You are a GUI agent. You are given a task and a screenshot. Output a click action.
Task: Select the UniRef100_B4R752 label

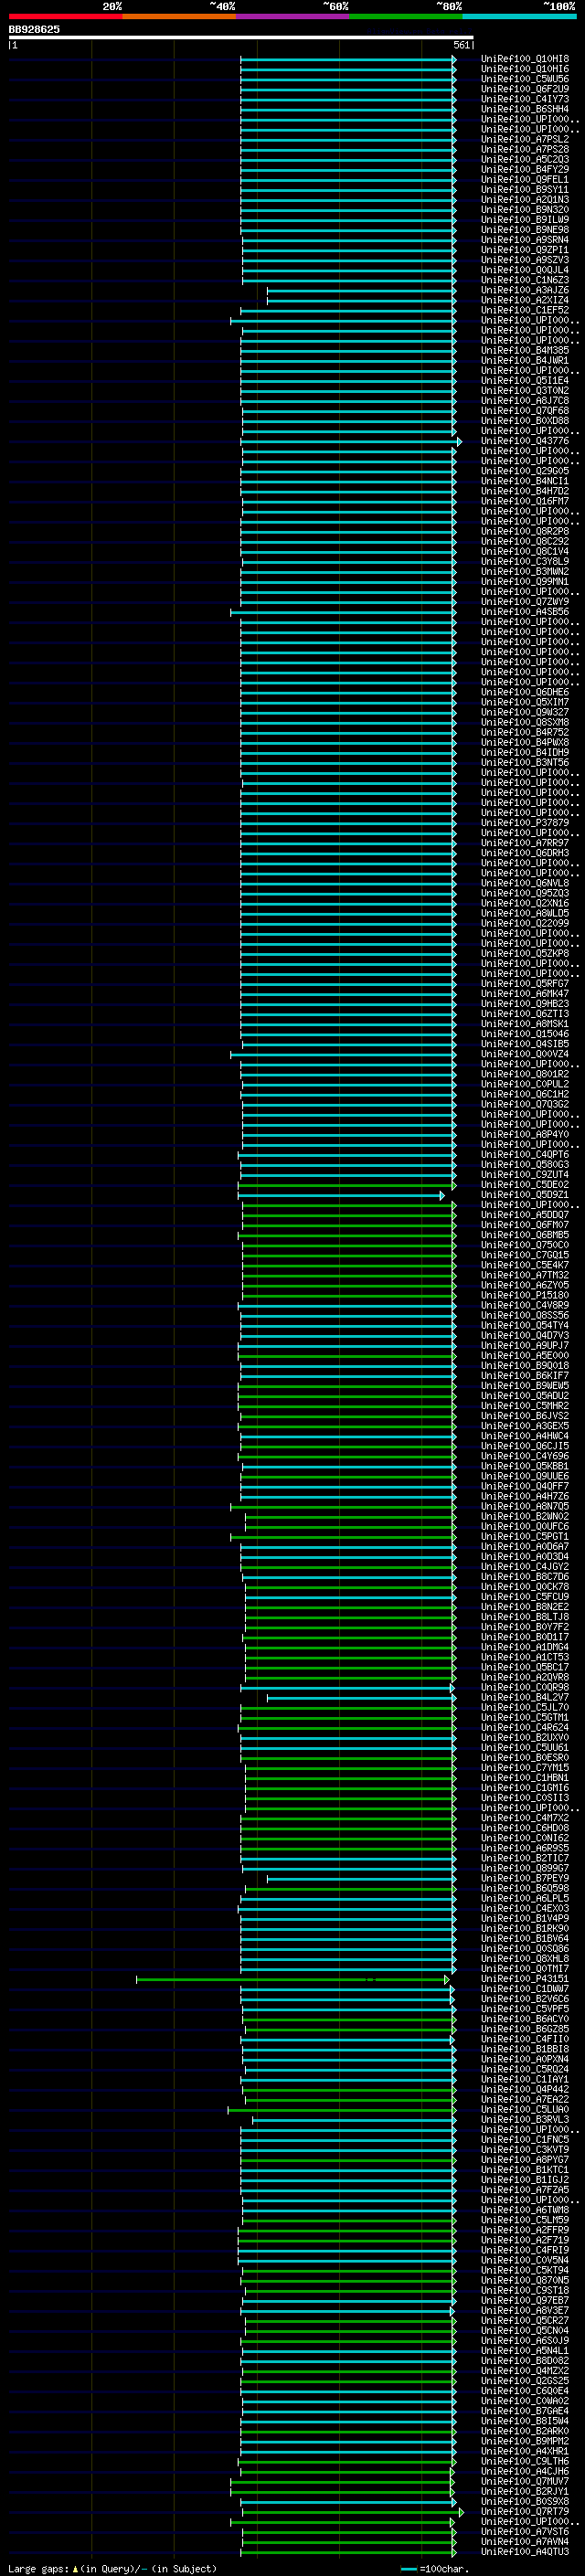525,732
